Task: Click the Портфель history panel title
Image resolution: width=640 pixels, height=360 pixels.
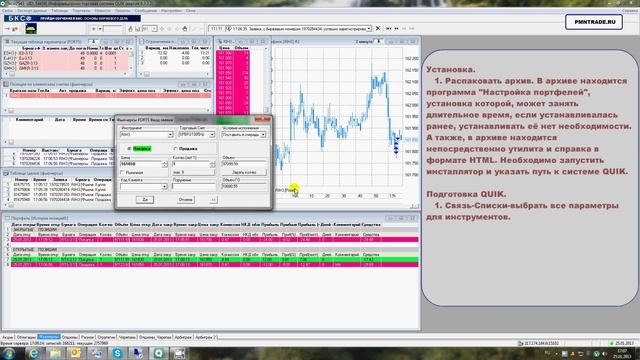Action: (x=39, y=218)
